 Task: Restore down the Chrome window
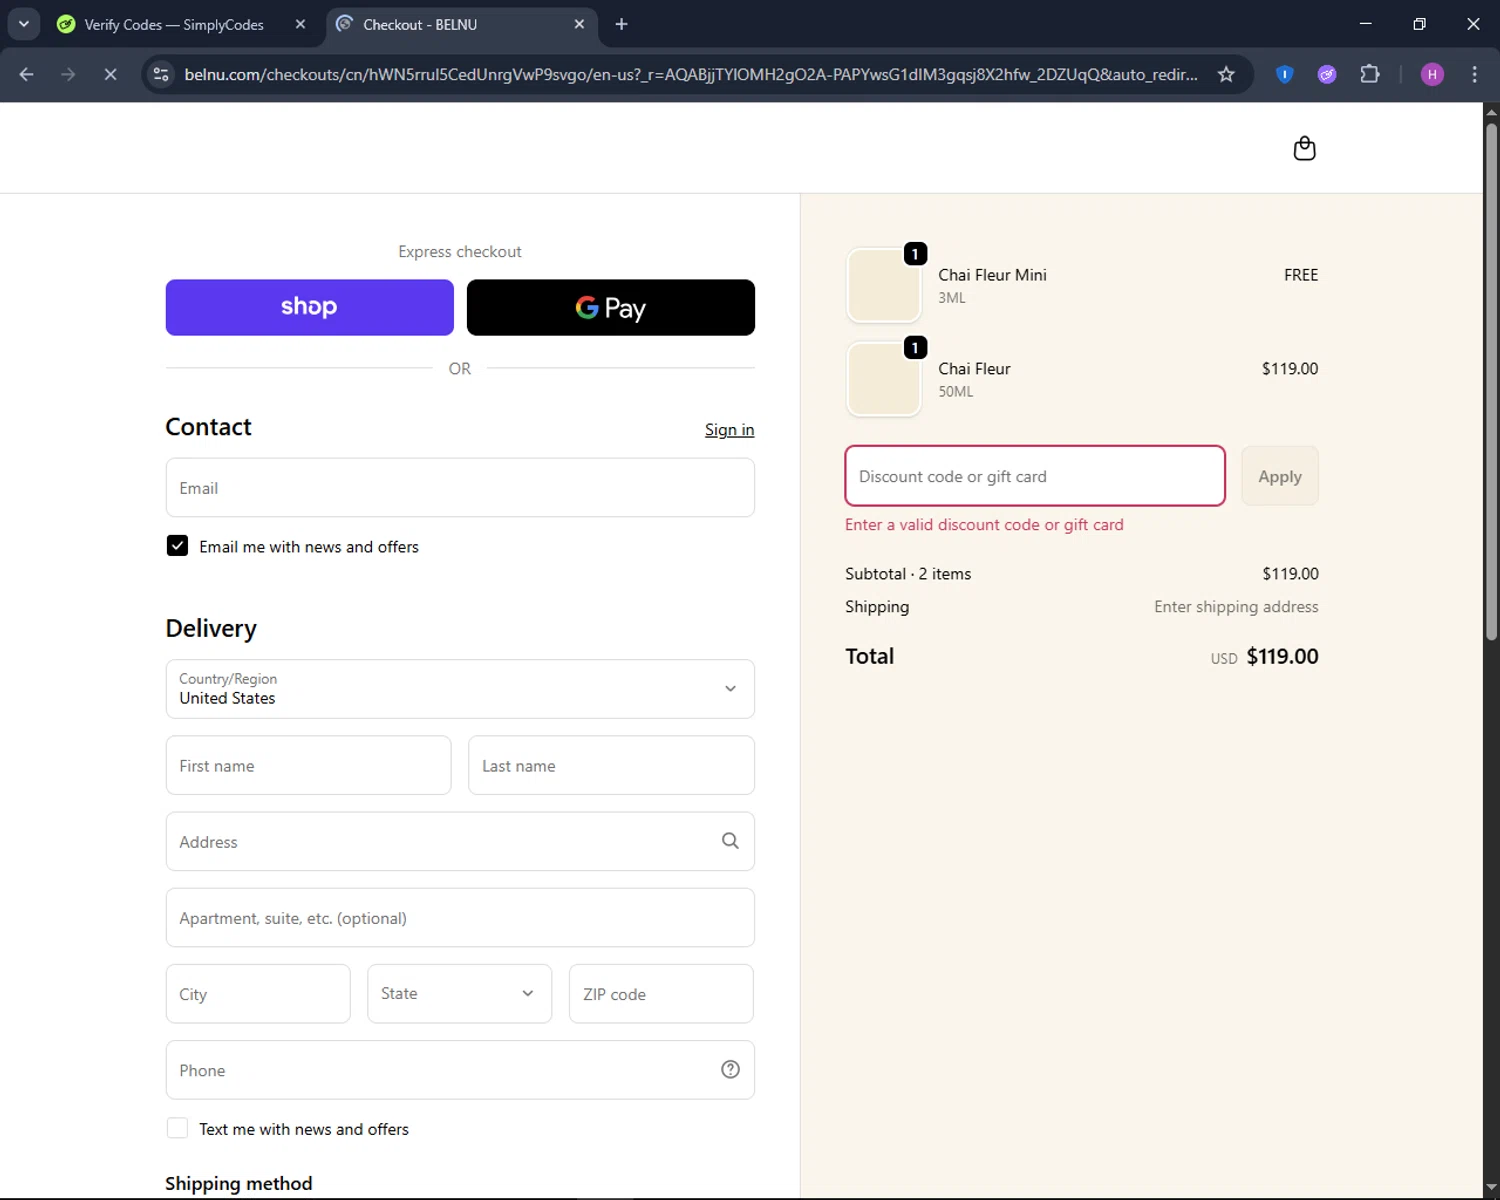click(x=1419, y=24)
